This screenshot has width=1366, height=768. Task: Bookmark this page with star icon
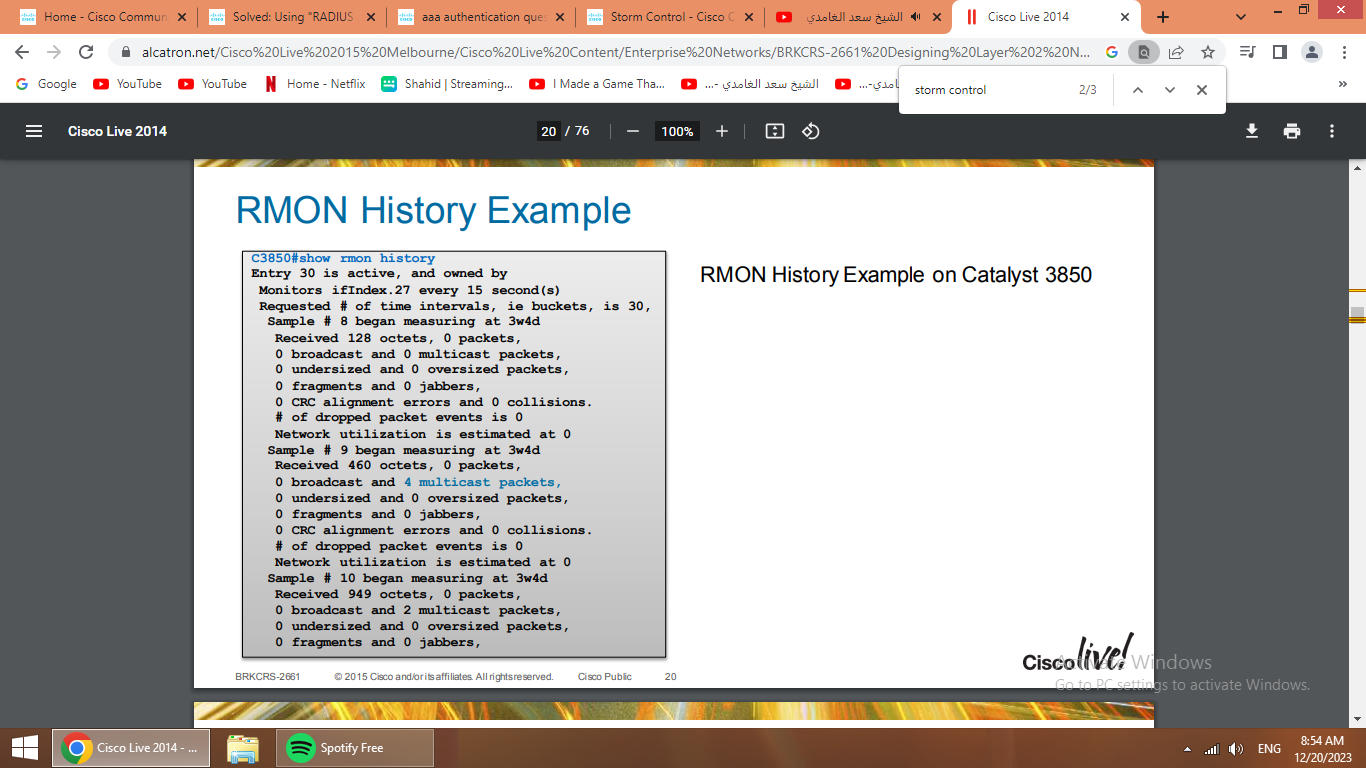pos(1208,52)
